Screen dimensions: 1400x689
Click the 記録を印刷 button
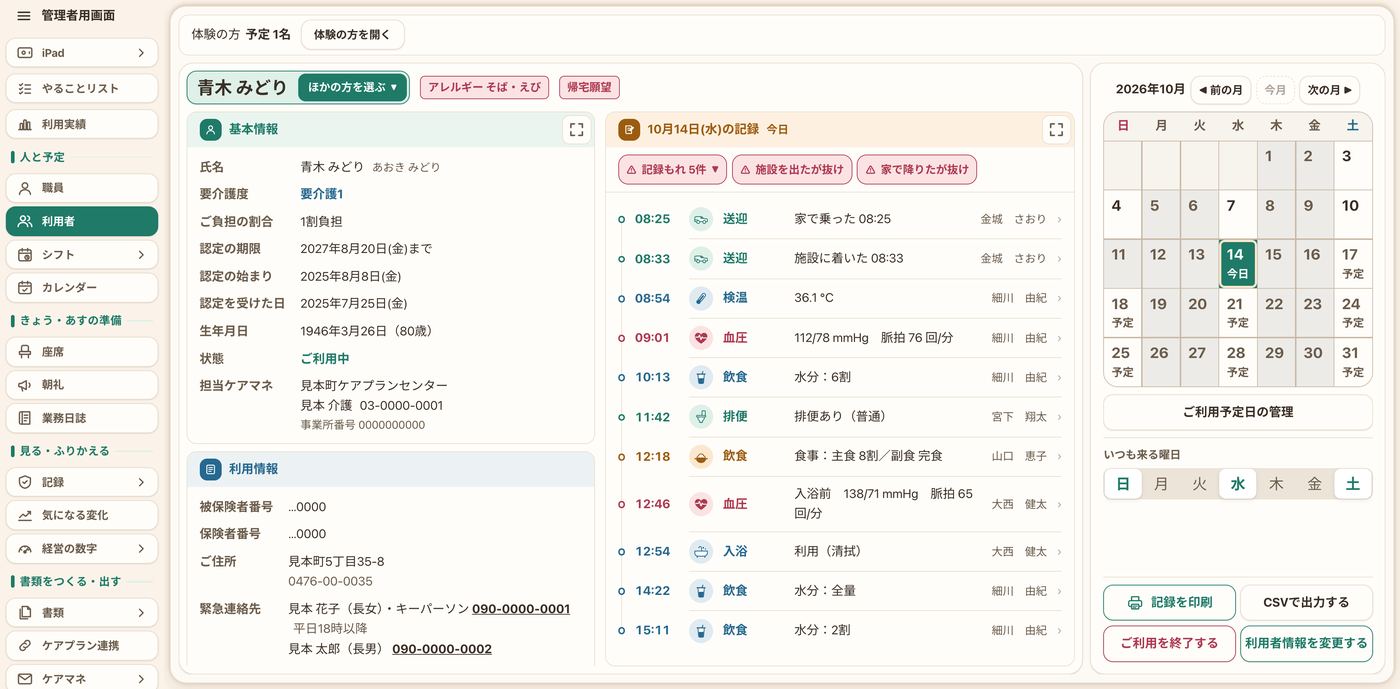pos(1169,603)
